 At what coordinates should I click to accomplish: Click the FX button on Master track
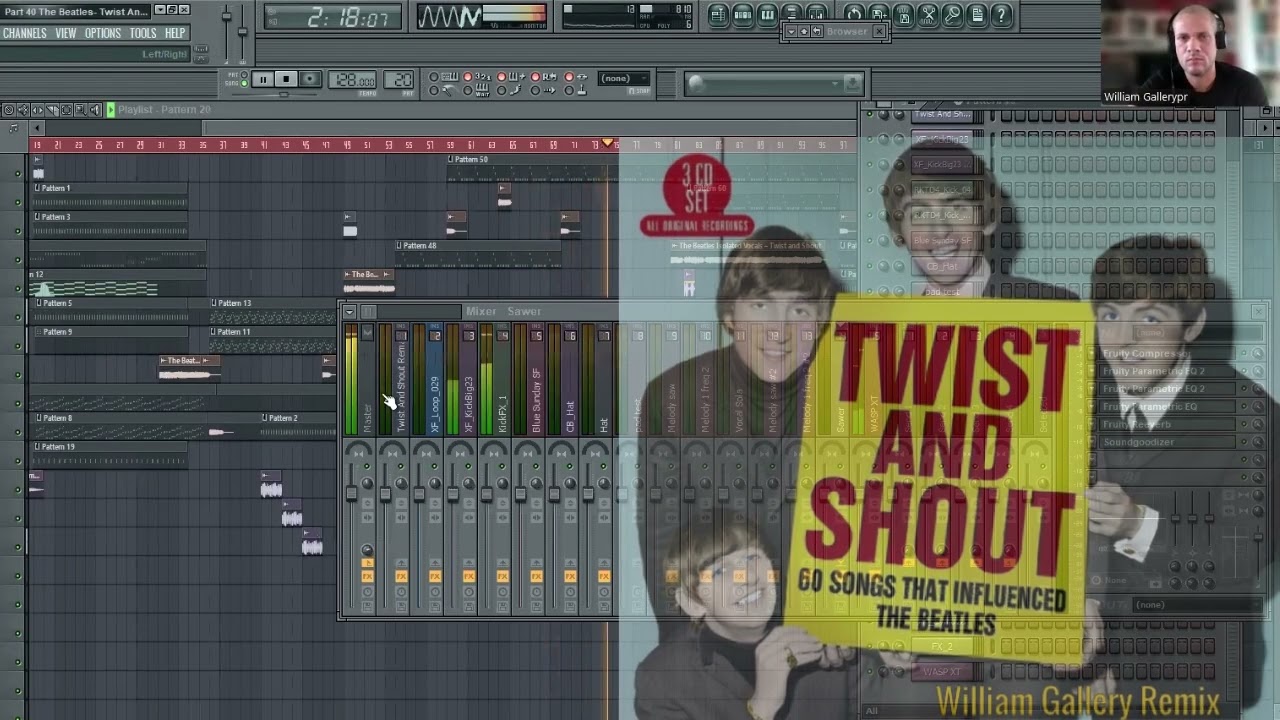(367, 577)
